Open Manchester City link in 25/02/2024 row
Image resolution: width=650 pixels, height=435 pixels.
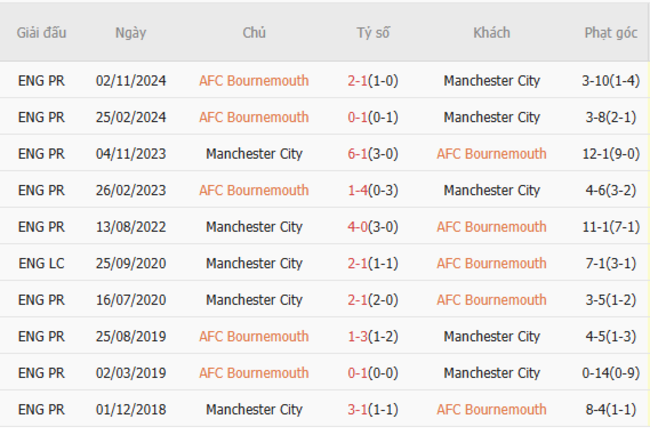point(491,117)
